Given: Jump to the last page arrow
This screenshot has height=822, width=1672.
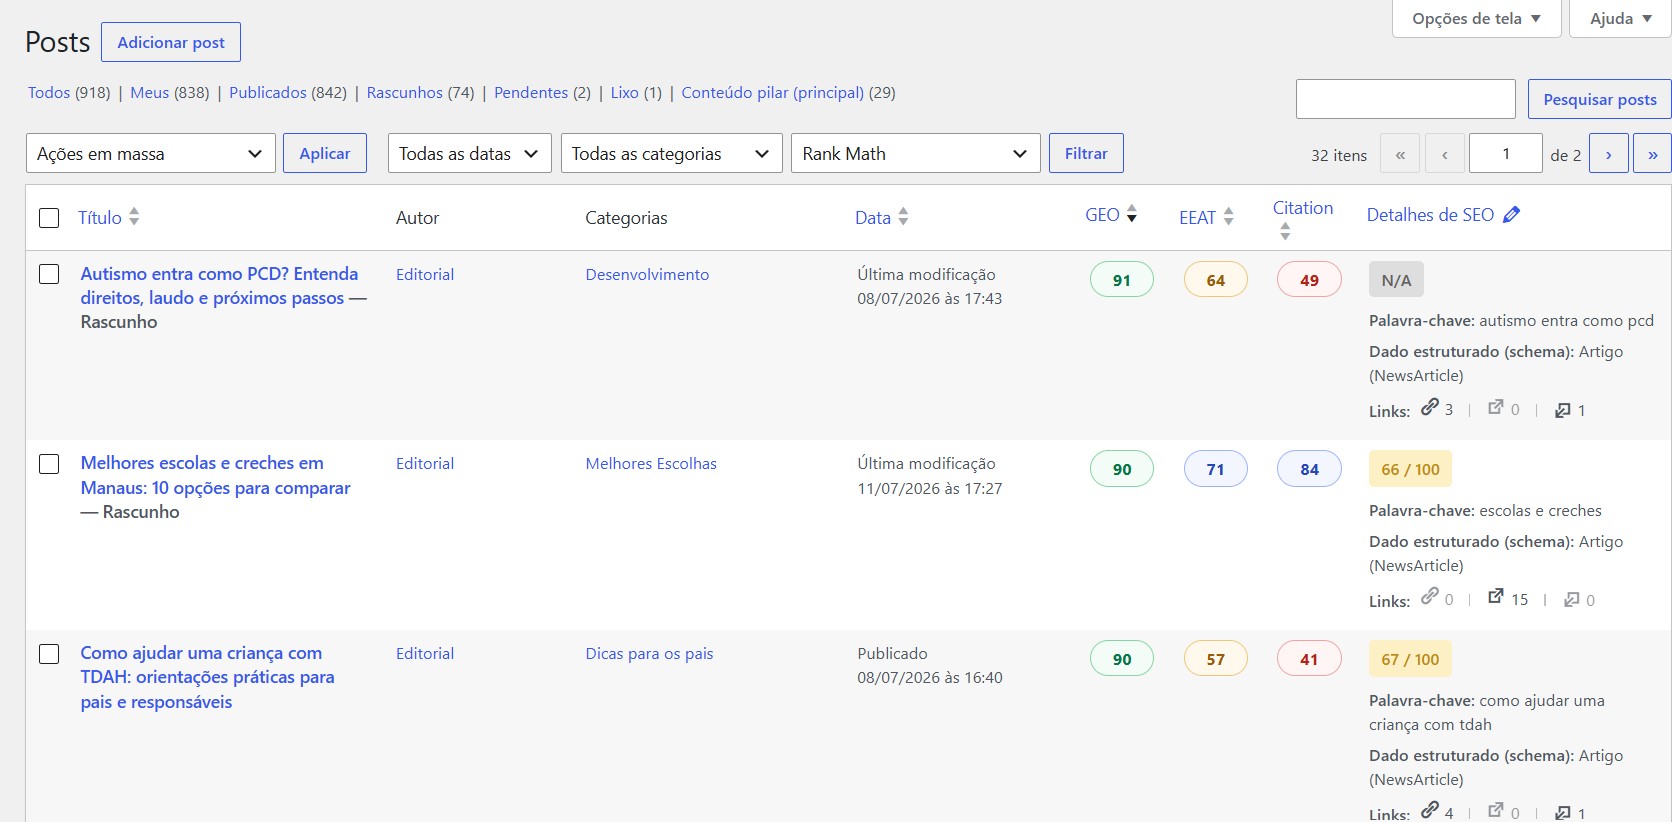Looking at the screenshot, I should pos(1652,154).
